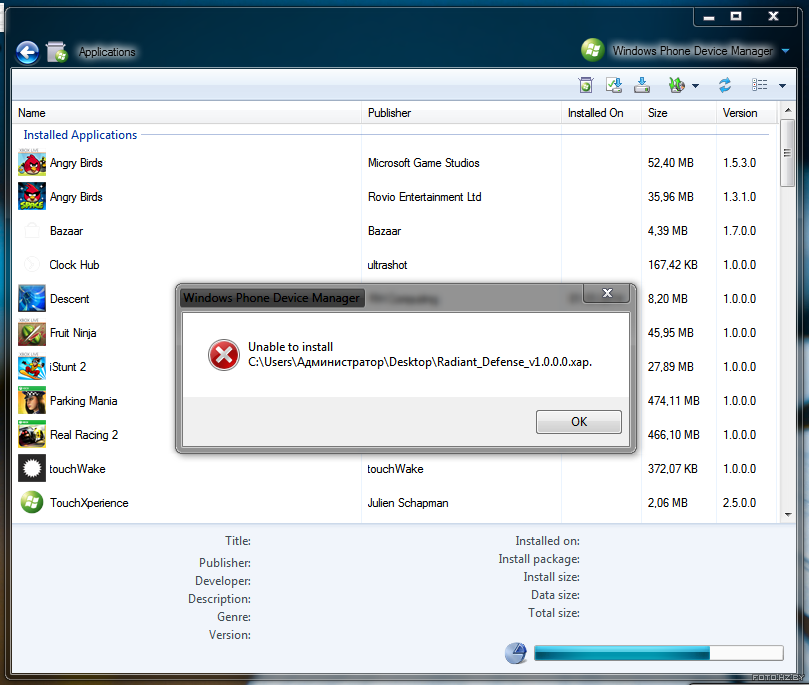Viewport: 809px width, 685px height.
Task: Click the Angry Birds Space icon
Action: (32, 196)
